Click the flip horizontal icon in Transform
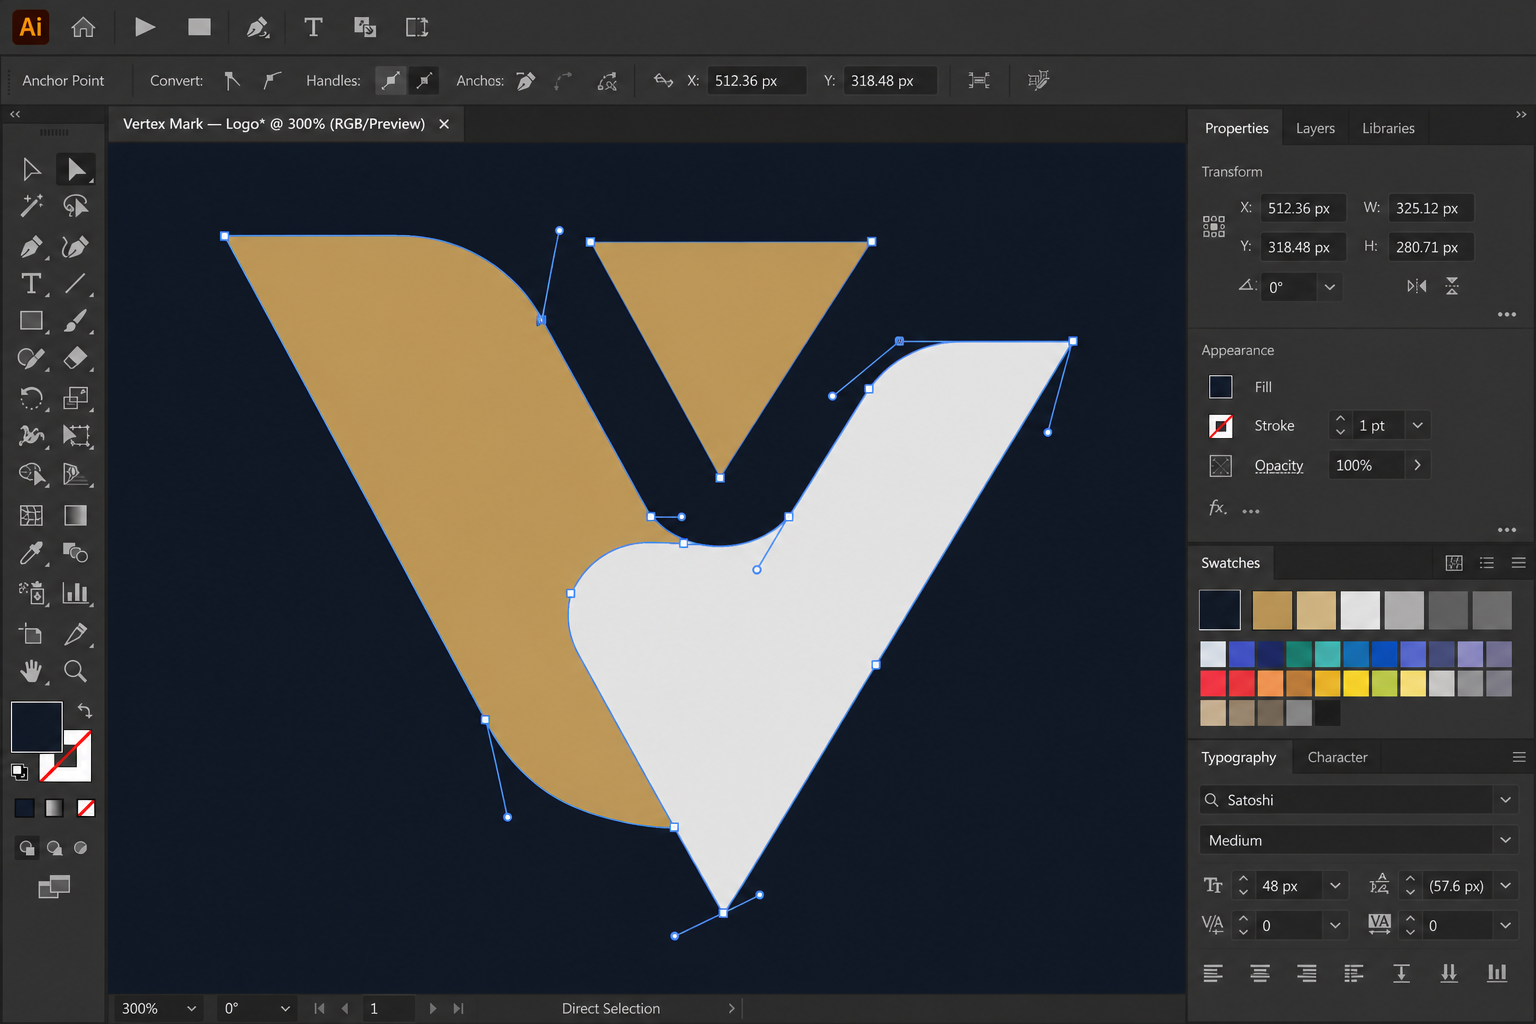 point(1417,286)
